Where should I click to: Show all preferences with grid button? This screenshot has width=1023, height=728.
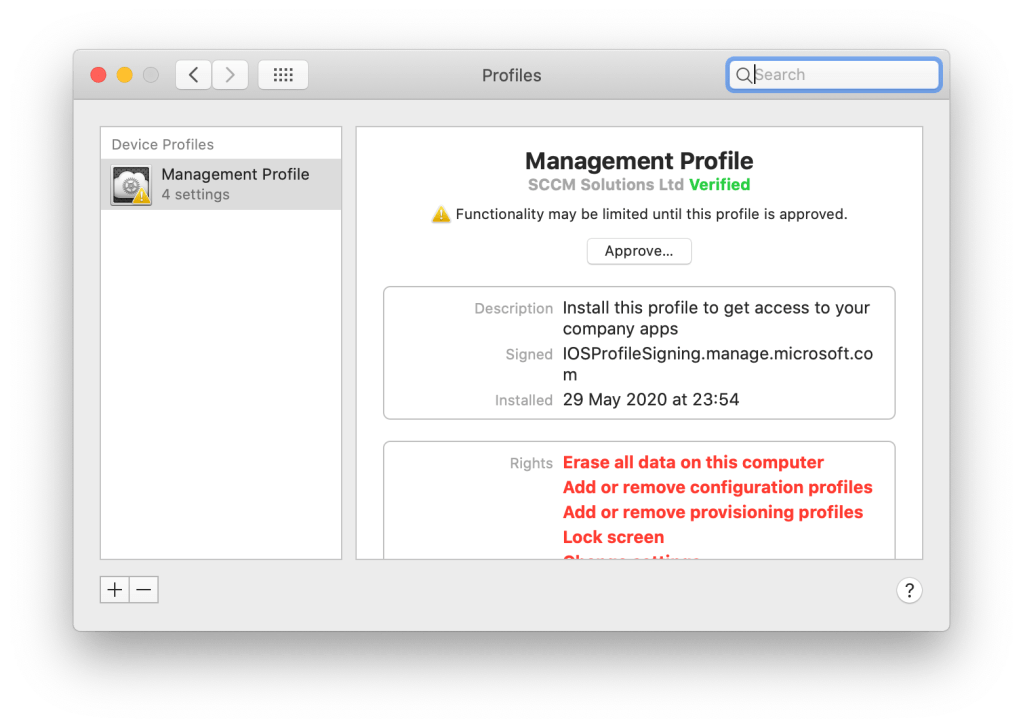[283, 75]
